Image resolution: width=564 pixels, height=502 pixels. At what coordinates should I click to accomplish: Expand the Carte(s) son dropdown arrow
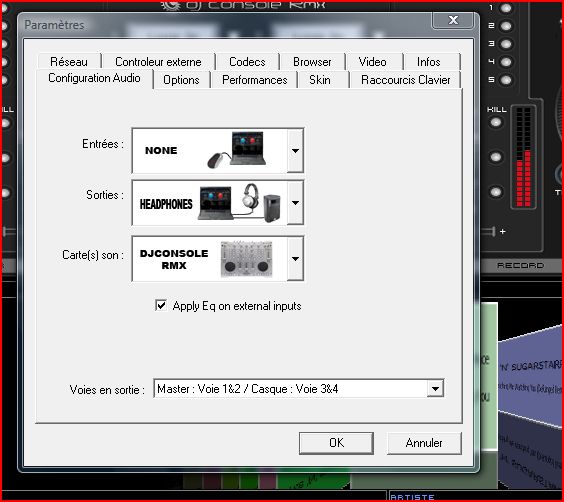(295, 259)
